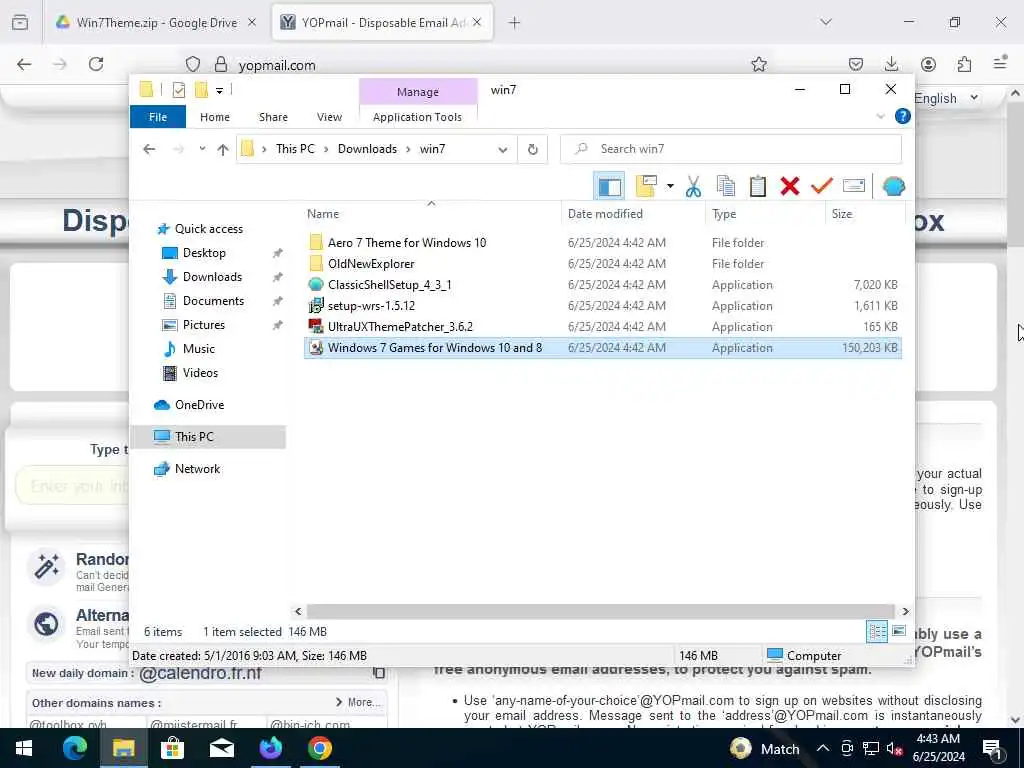Open Firefox downloads panel

(891, 64)
